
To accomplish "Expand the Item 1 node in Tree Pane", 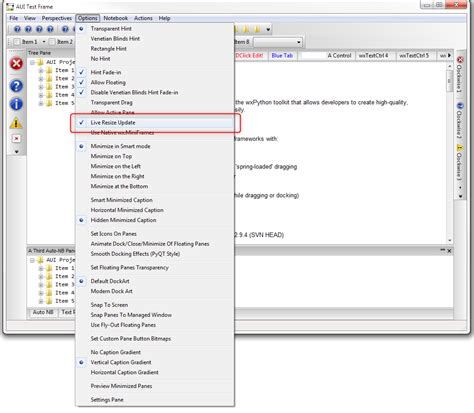I will pos(41,70).
